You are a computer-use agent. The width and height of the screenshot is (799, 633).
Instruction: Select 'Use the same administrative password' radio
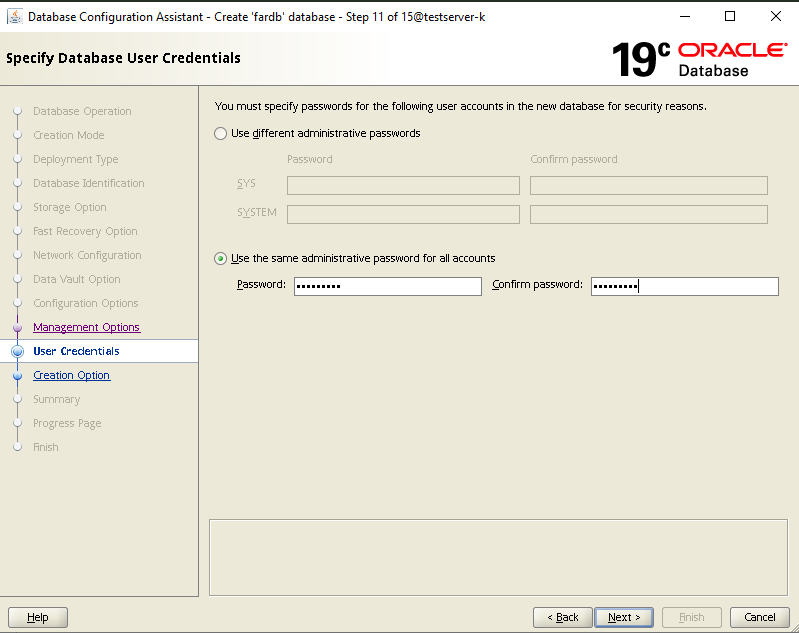[x=220, y=258]
